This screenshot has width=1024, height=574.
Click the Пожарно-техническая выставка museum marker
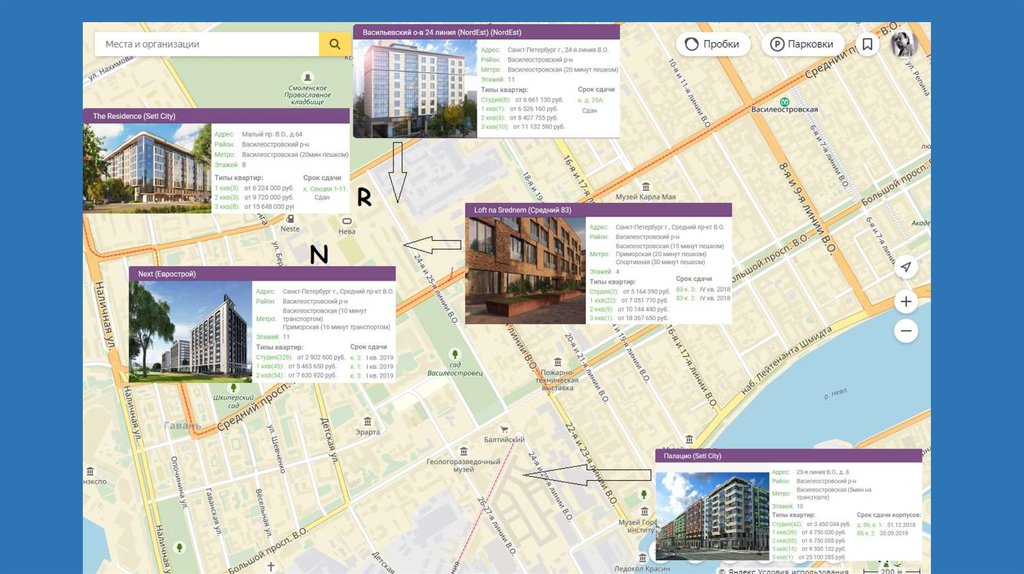click(x=558, y=362)
